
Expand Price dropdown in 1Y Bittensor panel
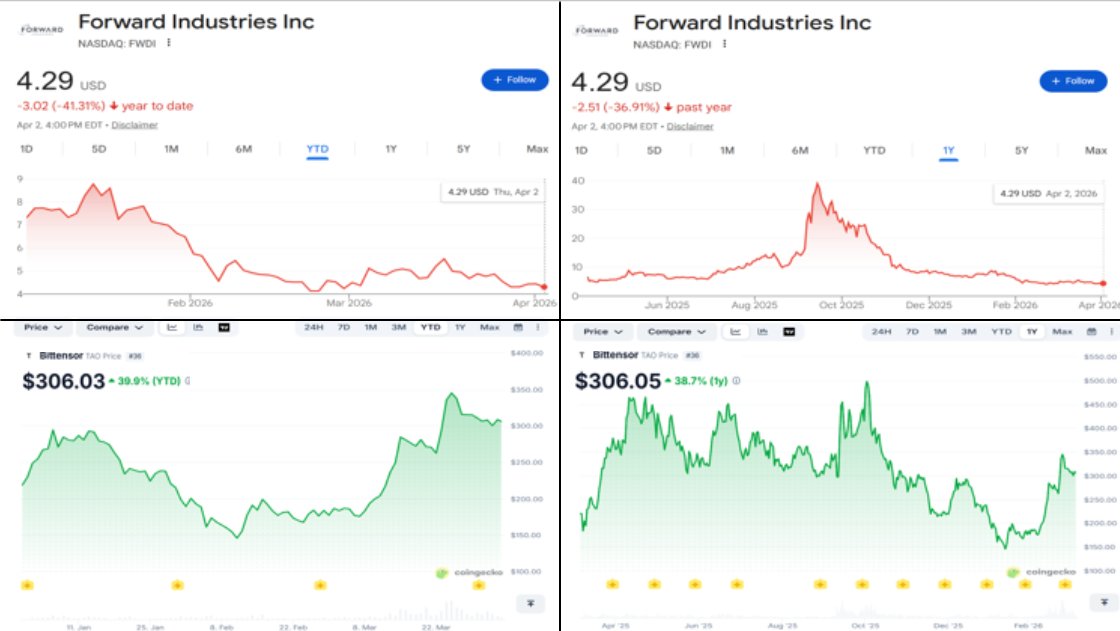point(602,331)
